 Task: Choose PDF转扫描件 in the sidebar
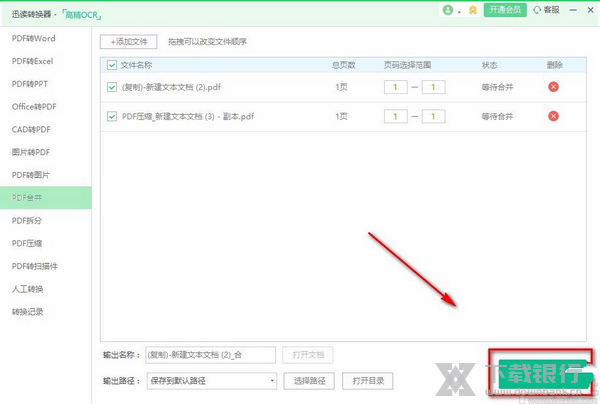coord(35,266)
